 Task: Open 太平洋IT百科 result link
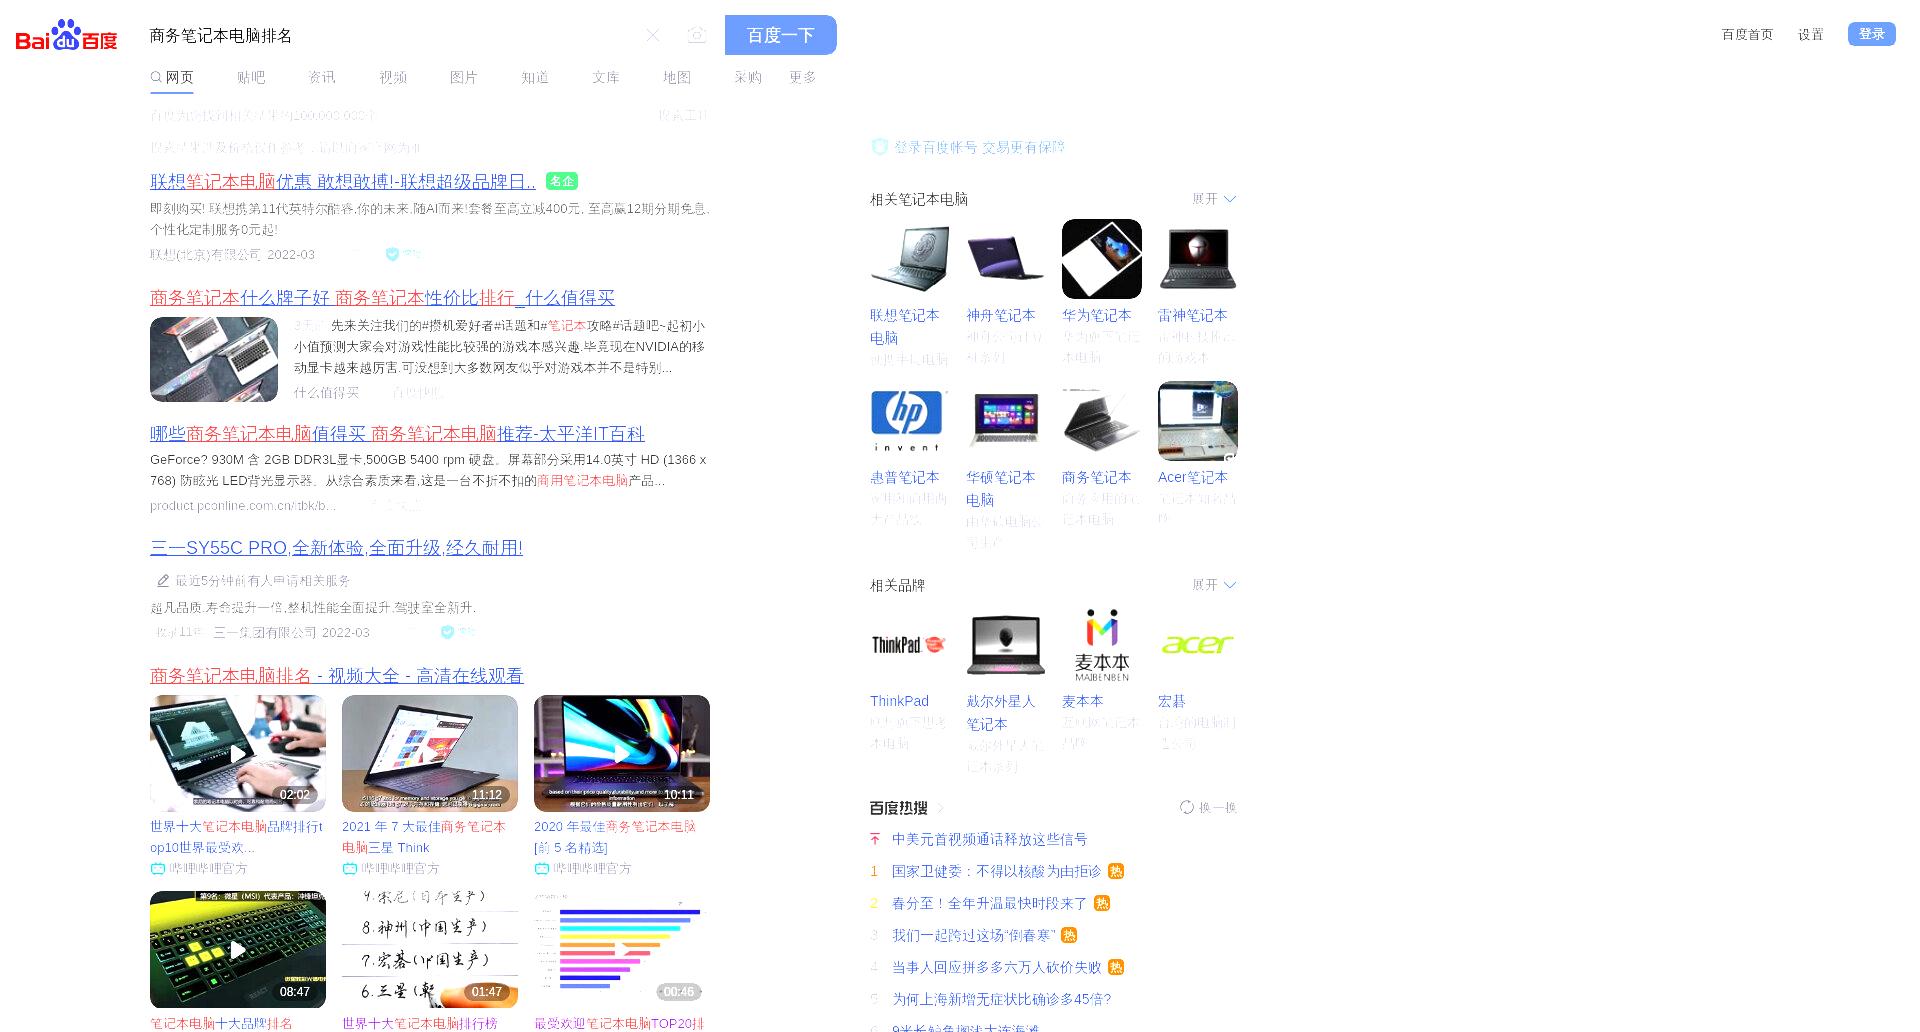(x=397, y=433)
